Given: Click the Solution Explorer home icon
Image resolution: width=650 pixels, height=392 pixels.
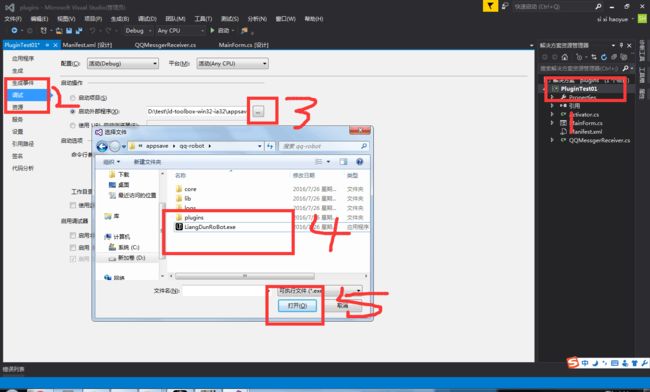Looking at the screenshot, I should click(565, 57).
